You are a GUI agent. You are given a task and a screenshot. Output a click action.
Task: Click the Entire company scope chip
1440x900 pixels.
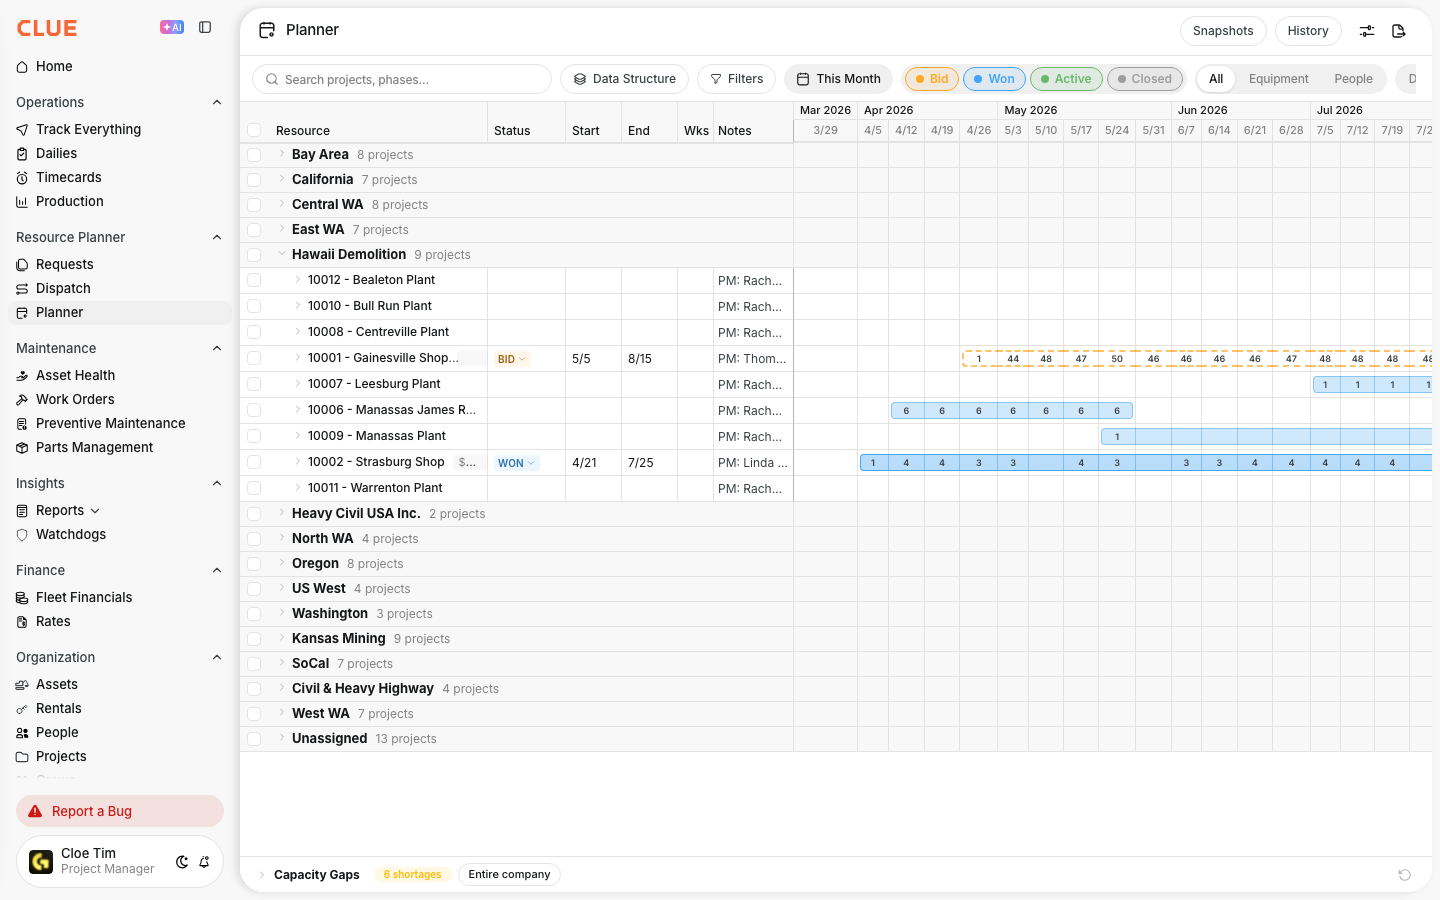tap(509, 875)
